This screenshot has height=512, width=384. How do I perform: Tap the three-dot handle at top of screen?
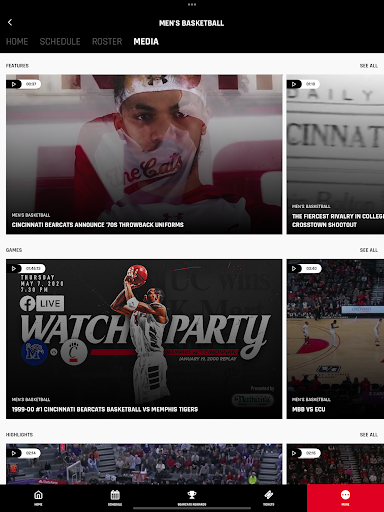tap(192, 4)
